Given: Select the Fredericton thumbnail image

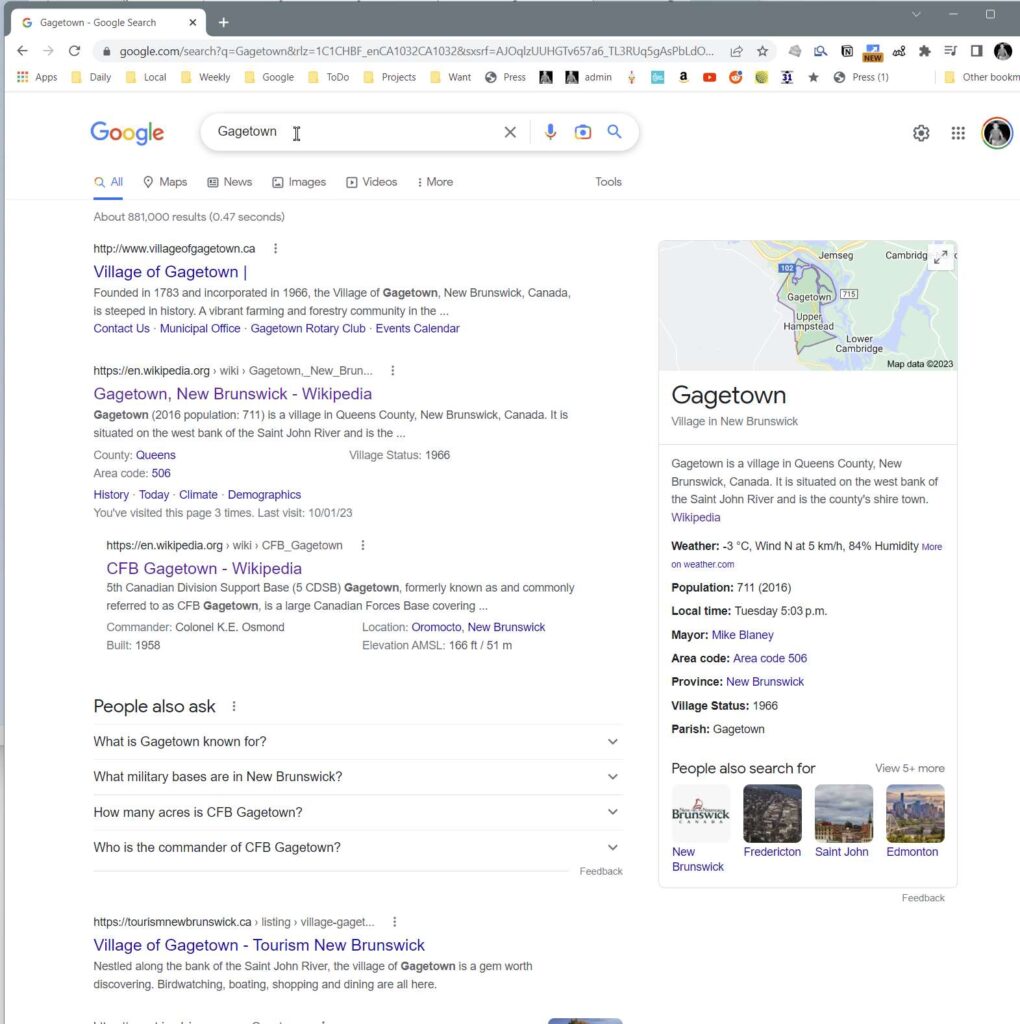Looking at the screenshot, I should (x=772, y=814).
